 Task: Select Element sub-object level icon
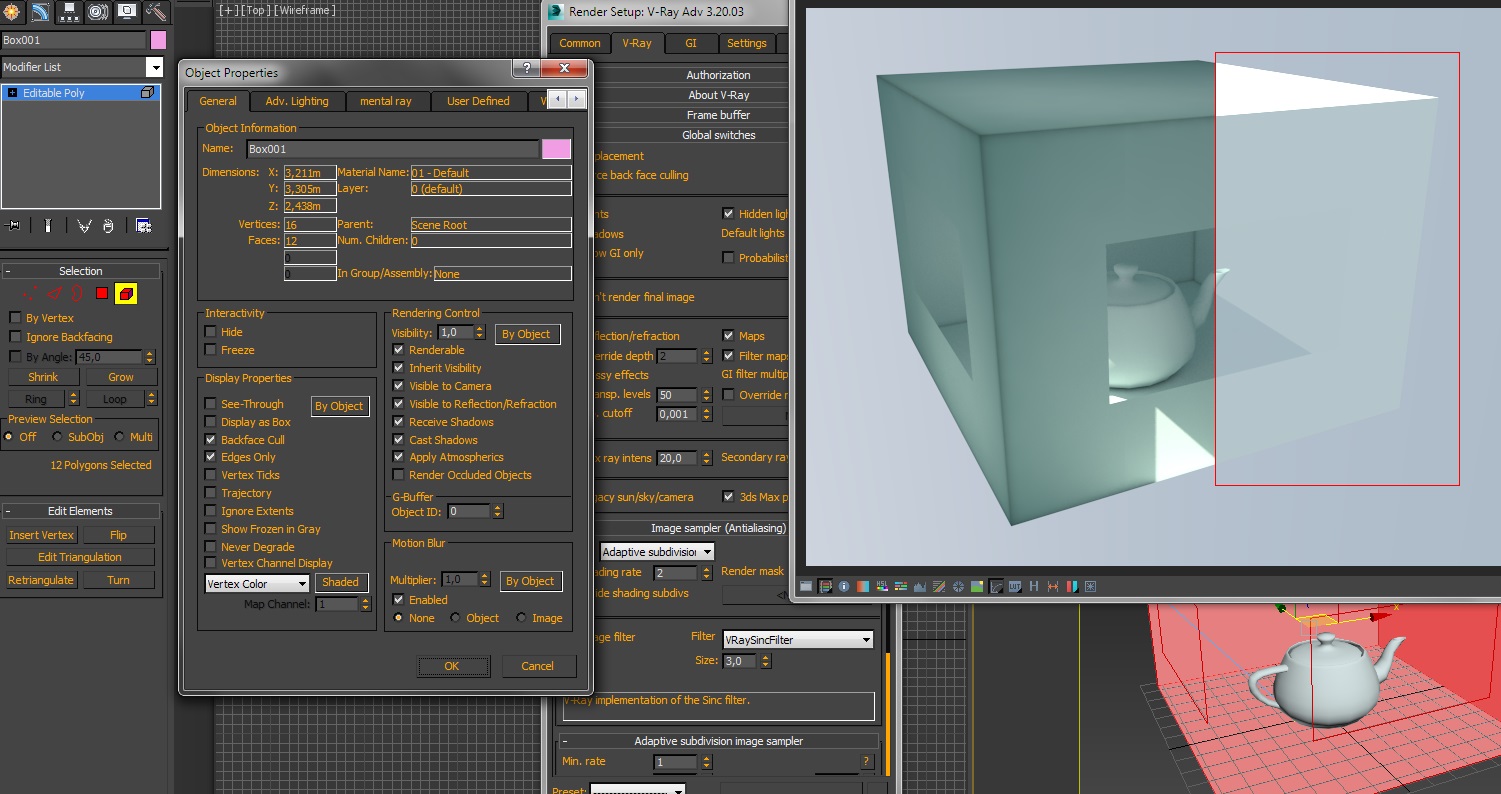pos(126,293)
